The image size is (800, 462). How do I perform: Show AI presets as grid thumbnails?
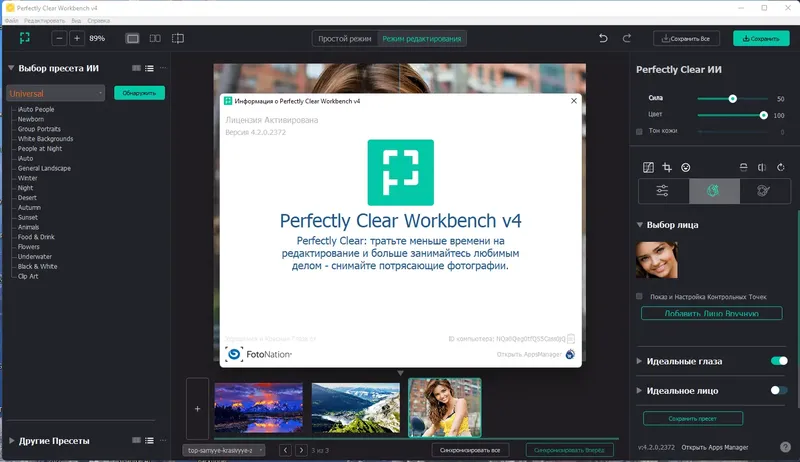(x=136, y=68)
